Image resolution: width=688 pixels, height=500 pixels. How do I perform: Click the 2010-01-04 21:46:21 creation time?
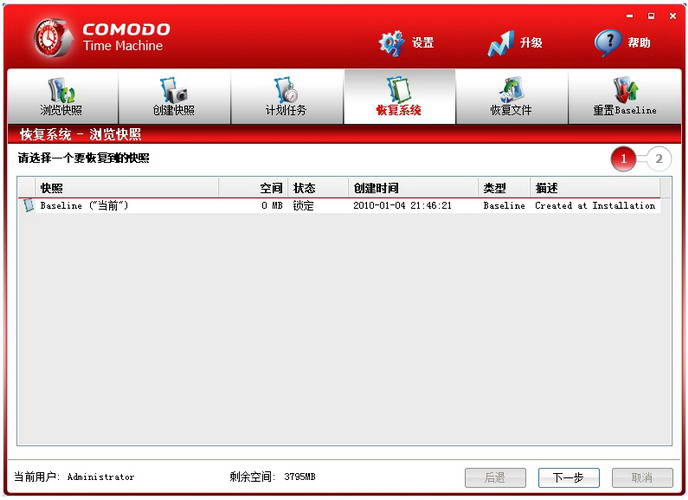402,205
